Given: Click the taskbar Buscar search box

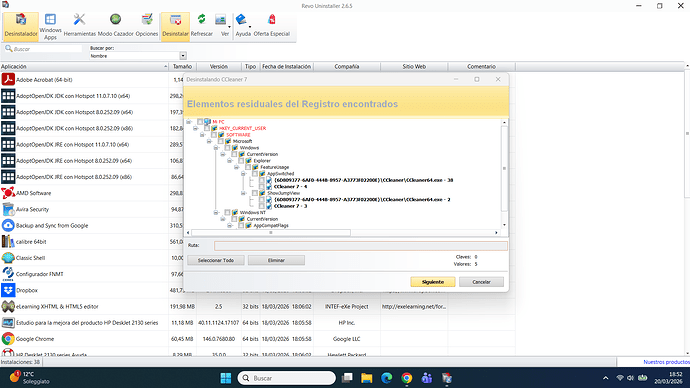Looking at the screenshot, I should 286,378.
